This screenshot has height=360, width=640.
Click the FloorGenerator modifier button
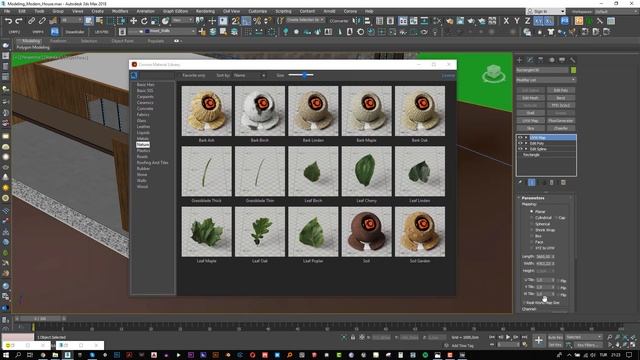coord(561,121)
